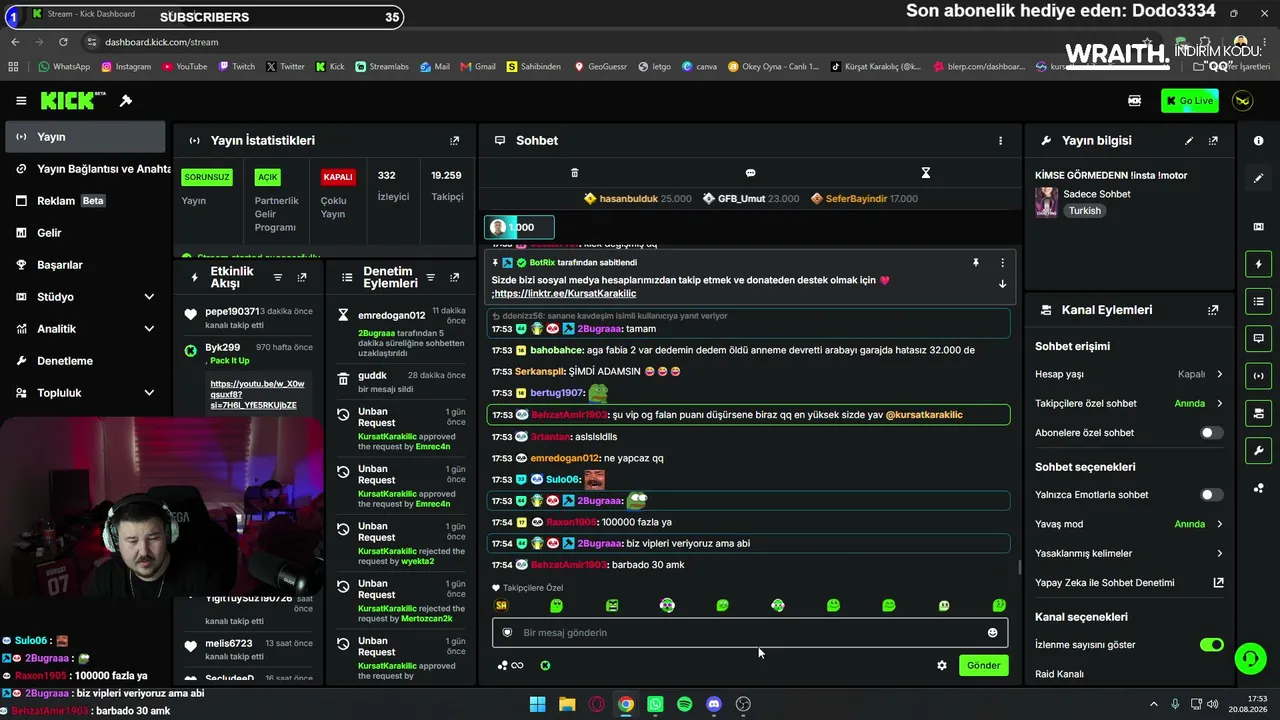Open the emoji picker in message box
Image resolution: width=1280 pixels, height=720 pixels.
coord(992,632)
